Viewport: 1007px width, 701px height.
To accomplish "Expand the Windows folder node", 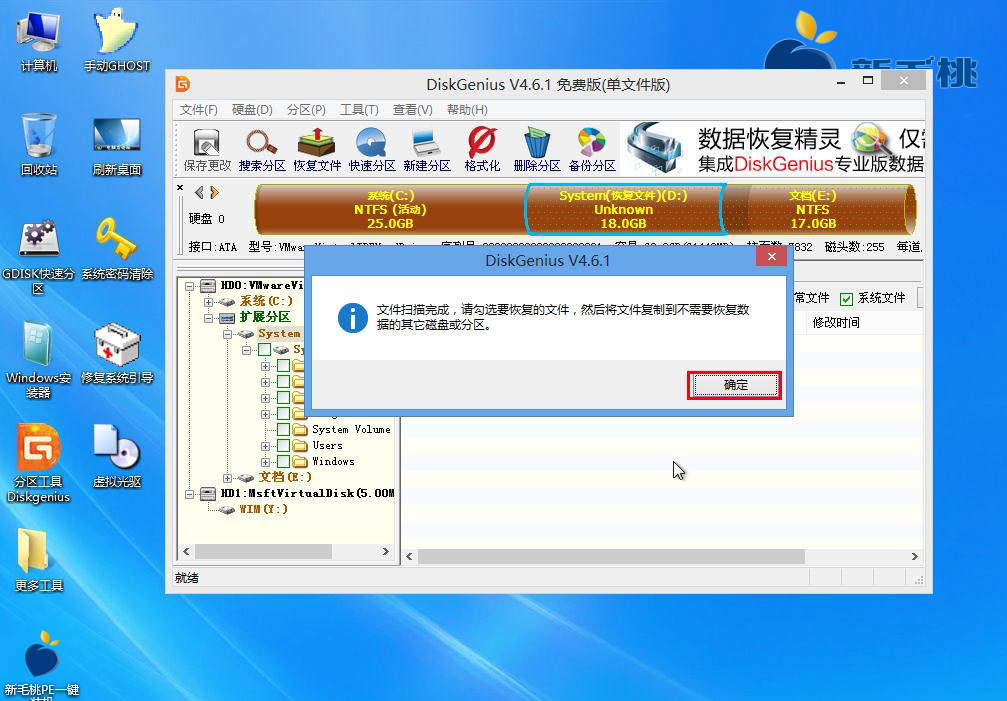I will point(265,462).
